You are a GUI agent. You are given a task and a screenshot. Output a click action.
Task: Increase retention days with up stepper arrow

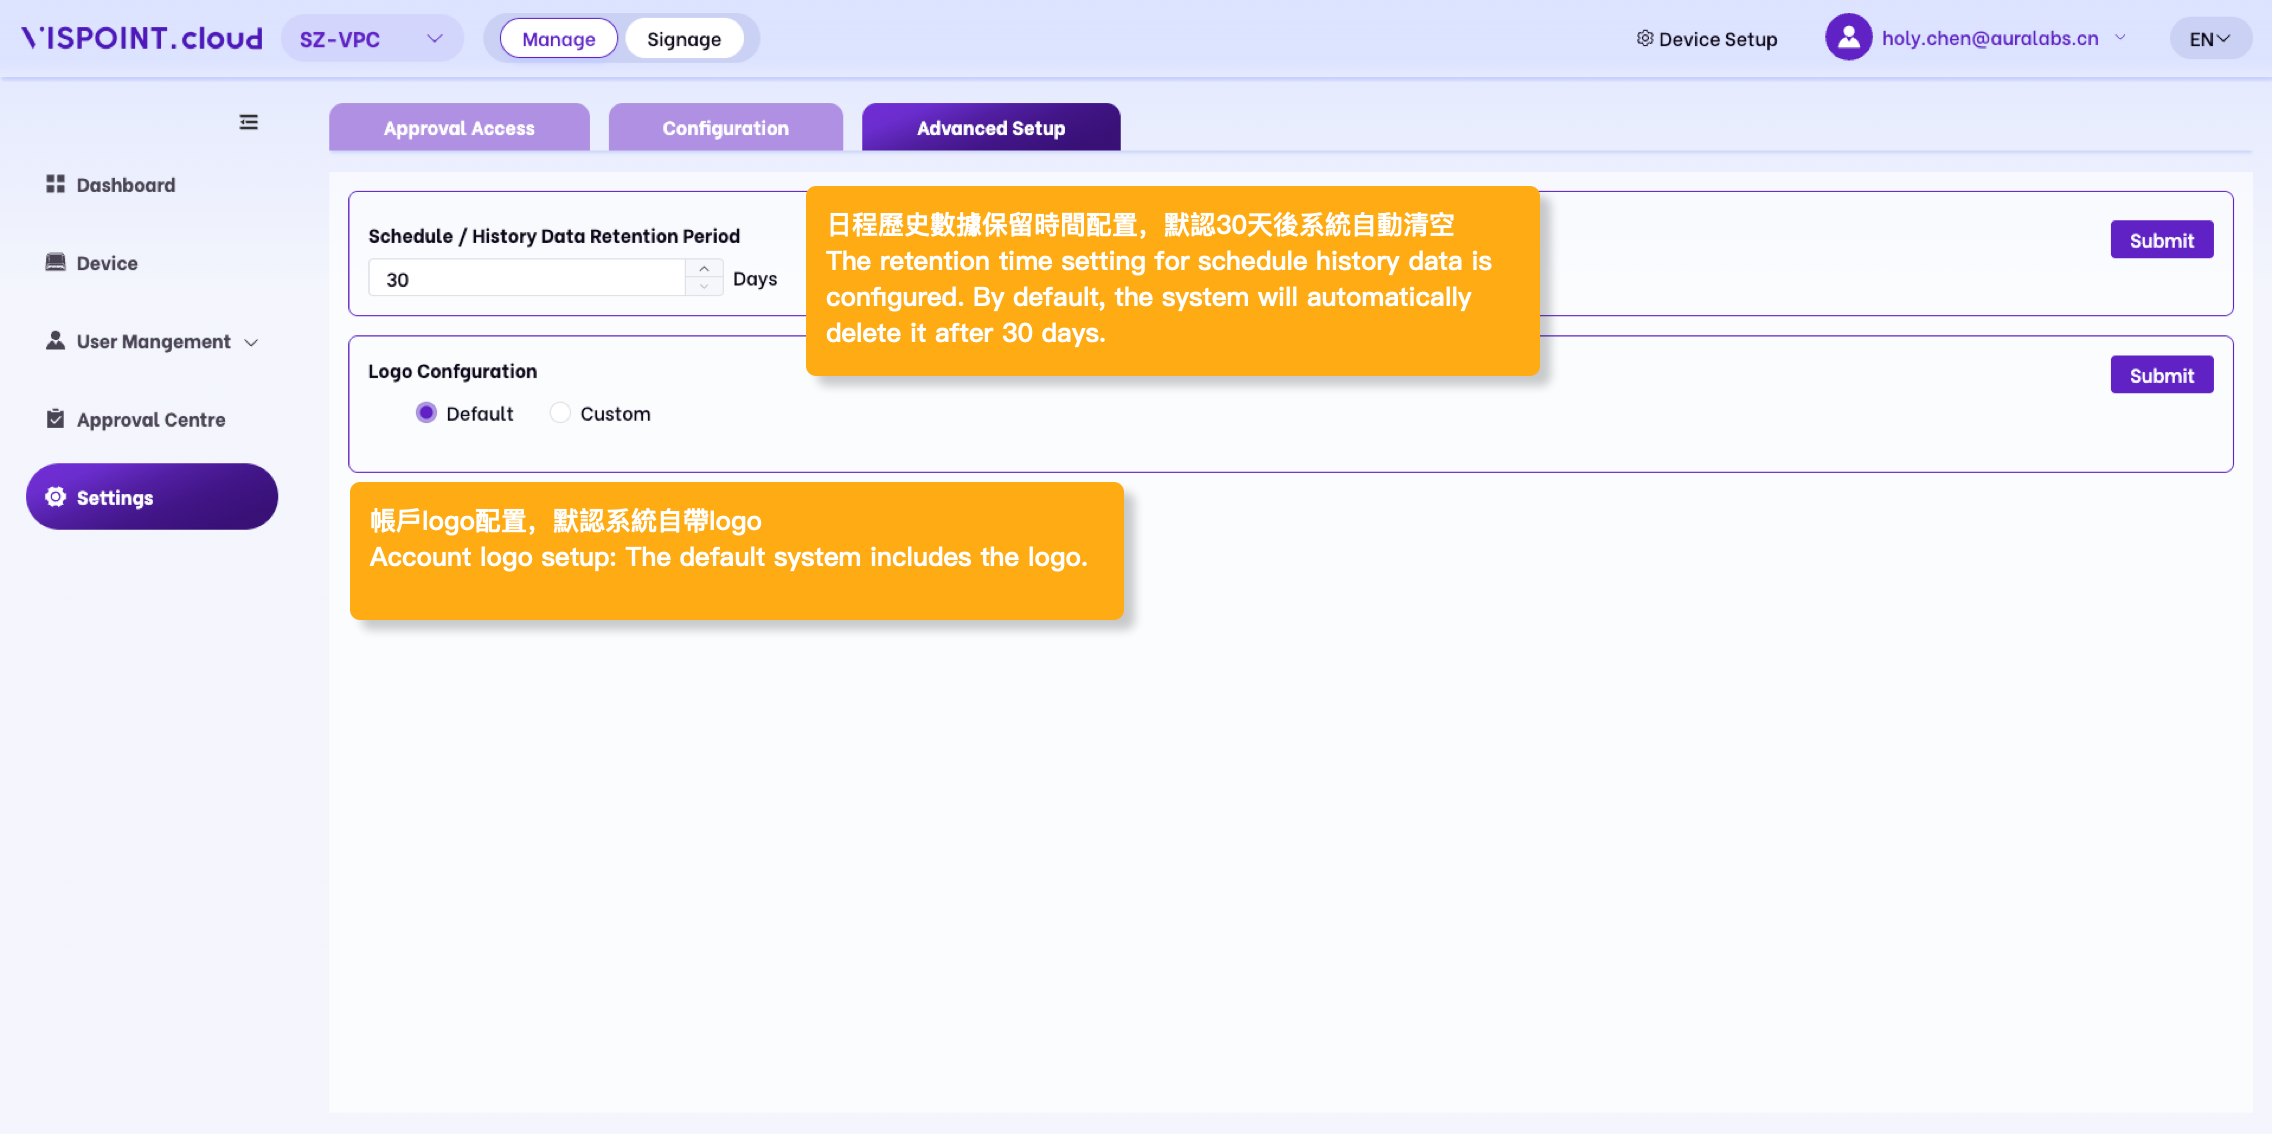[704, 269]
